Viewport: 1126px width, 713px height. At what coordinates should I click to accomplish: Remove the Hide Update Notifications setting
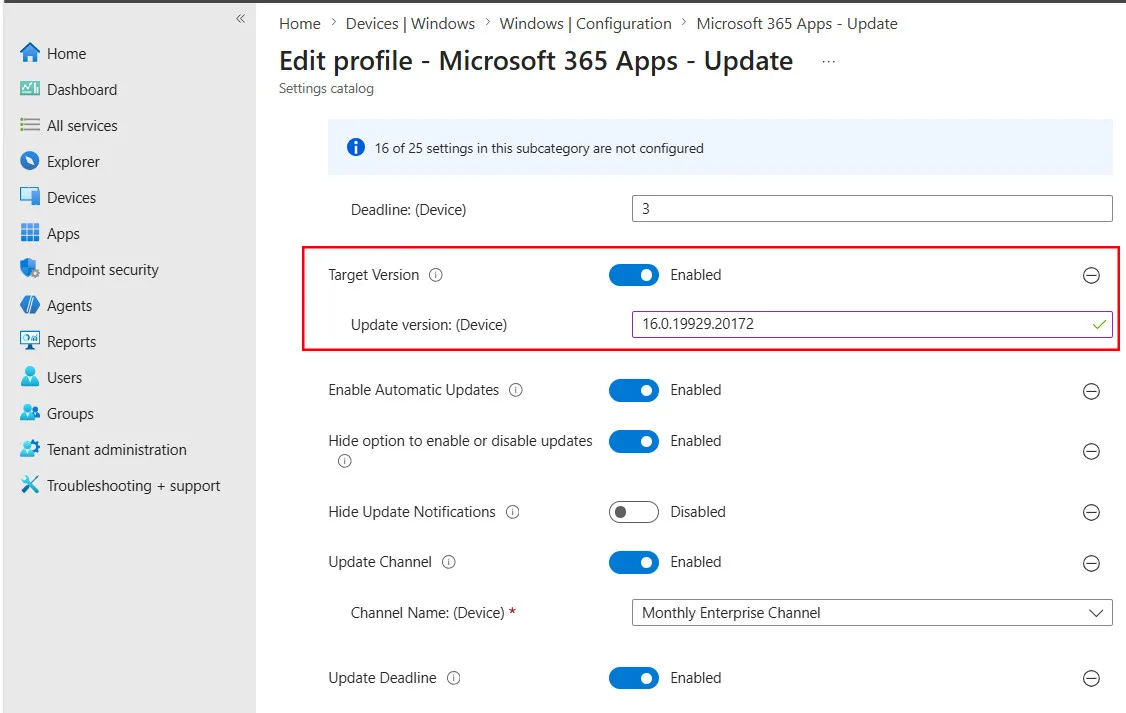tap(1091, 513)
